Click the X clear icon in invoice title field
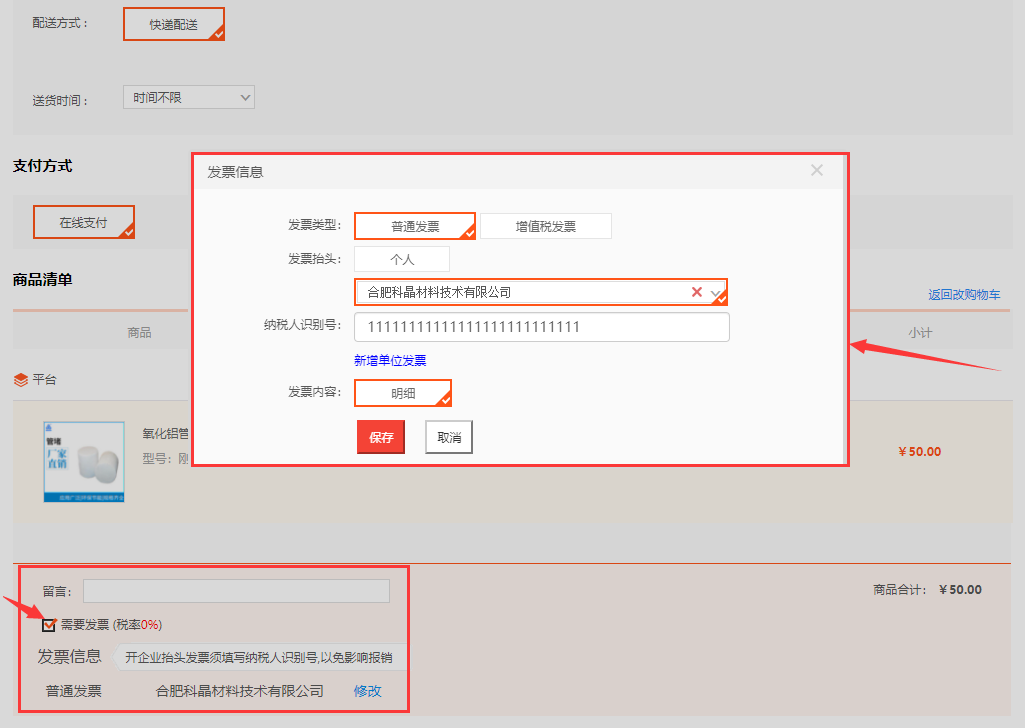The image size is (1025, 728). pyautogui.click(x=697, y=292)
